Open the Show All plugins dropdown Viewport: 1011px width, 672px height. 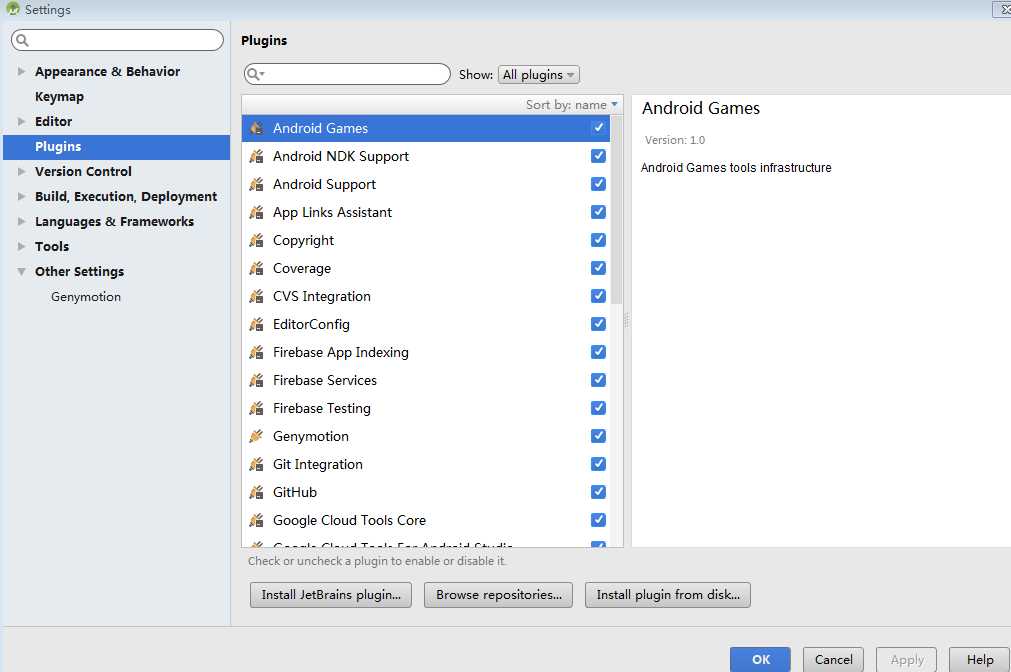tap(538, 75)
